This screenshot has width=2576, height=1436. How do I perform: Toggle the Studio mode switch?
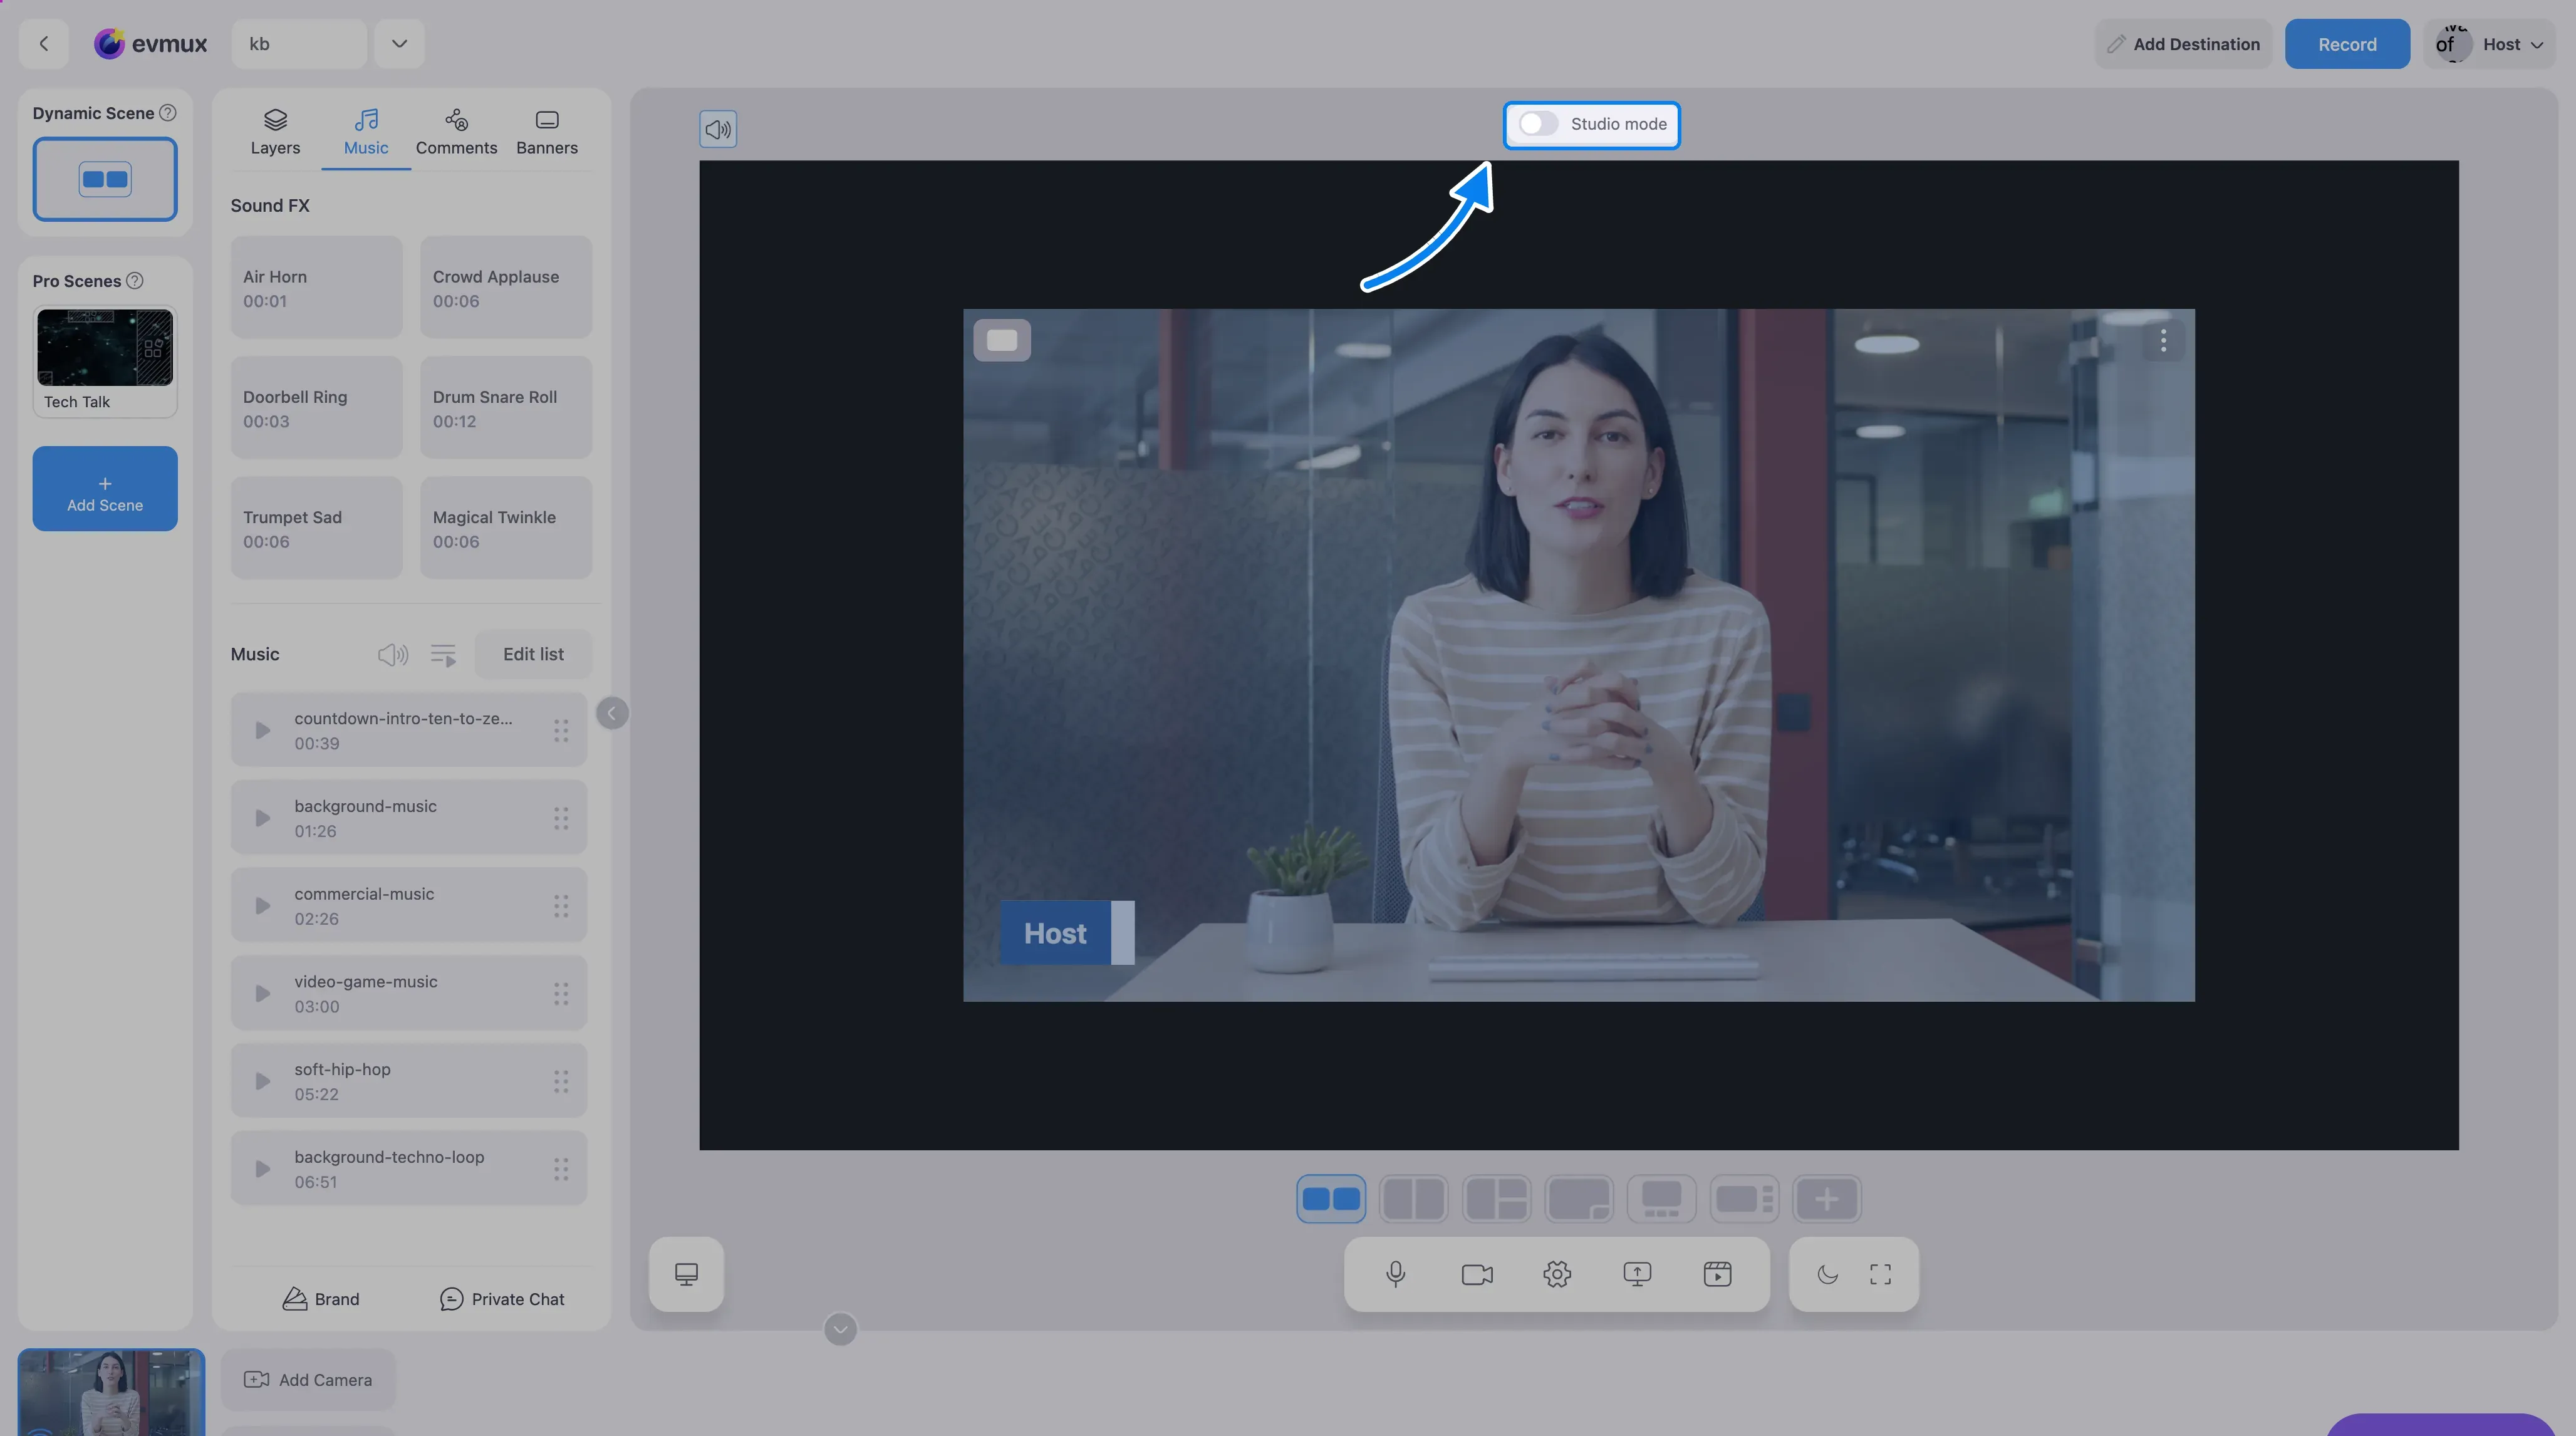click(1538, 124)
